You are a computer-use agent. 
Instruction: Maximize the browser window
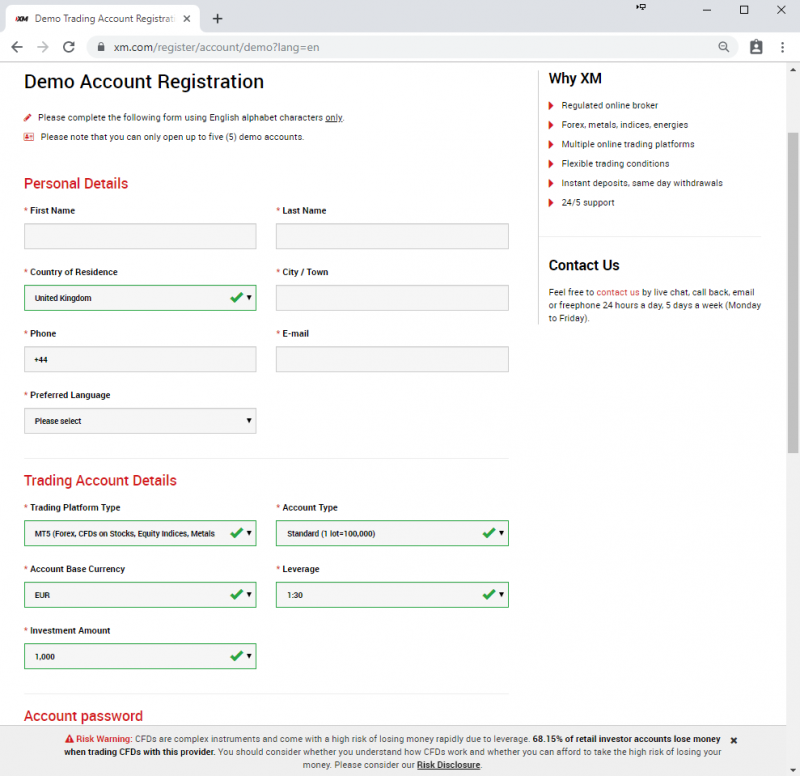tap(744, 10)
